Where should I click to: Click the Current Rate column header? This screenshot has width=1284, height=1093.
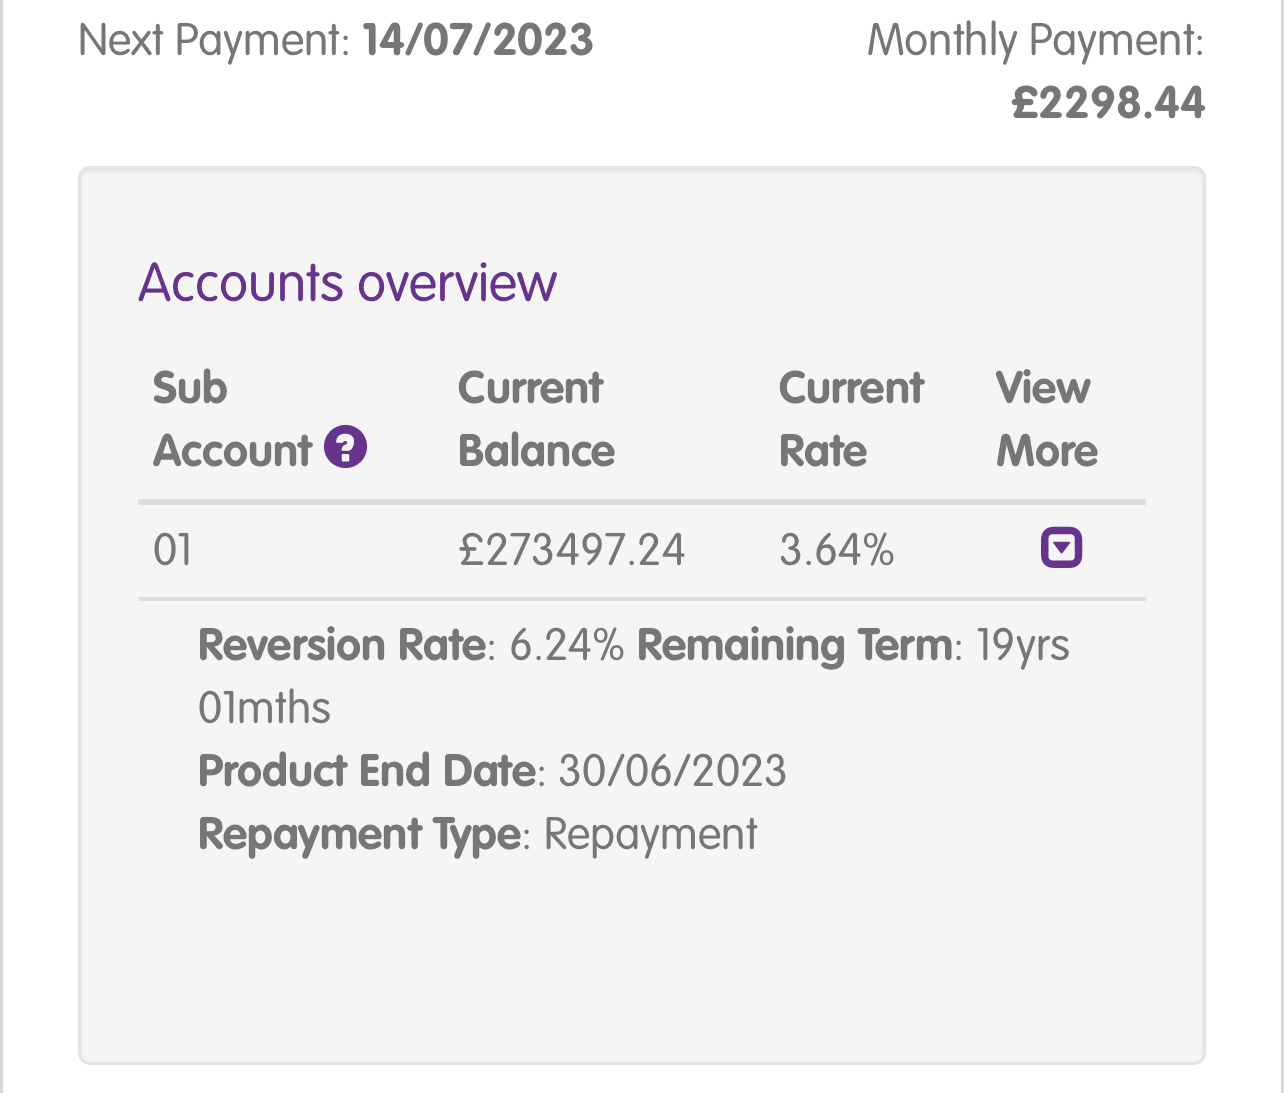coord(851,419)
